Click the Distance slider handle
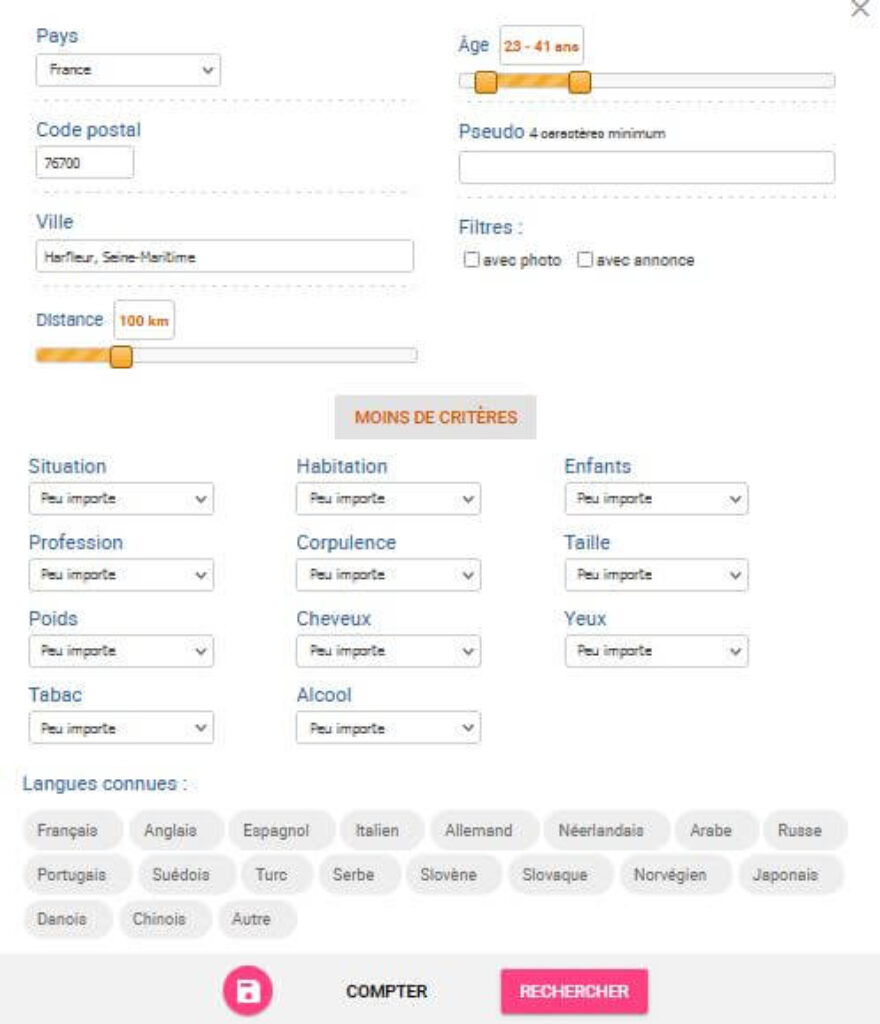Viewport: 880px width, 1024px height. [121, 358]
